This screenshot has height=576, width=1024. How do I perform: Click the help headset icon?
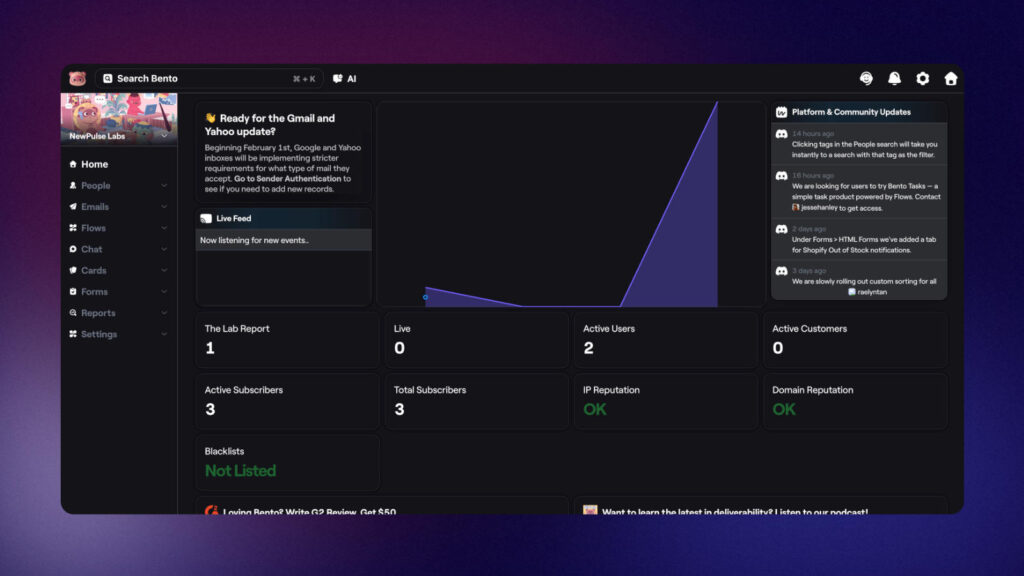pos(867,78)
